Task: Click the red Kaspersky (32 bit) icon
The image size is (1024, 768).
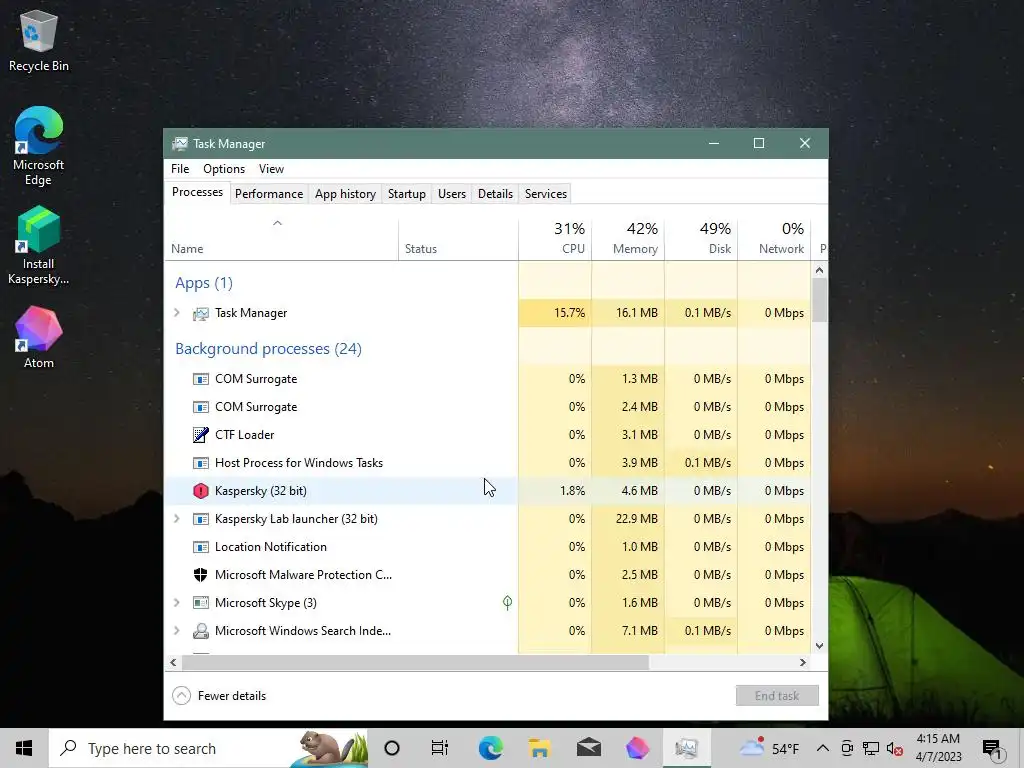Action: (200, 491)
